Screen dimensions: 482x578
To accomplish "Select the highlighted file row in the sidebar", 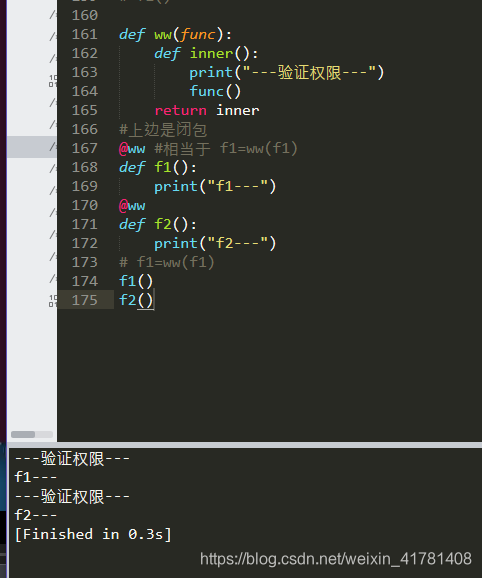I will click(x=32, y=147).
